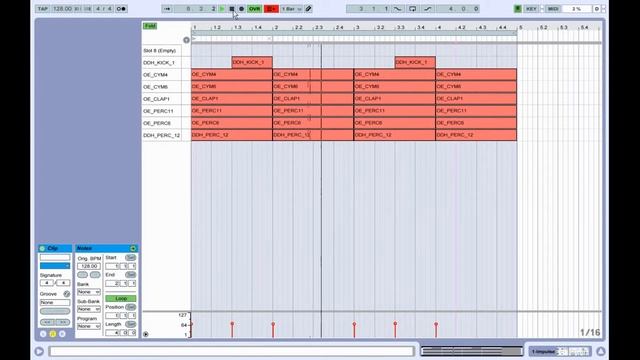The height and width of the screenshot is (360, 640).
Task: Select the velocity marker at bar 3
Action: tap(354, 324)
